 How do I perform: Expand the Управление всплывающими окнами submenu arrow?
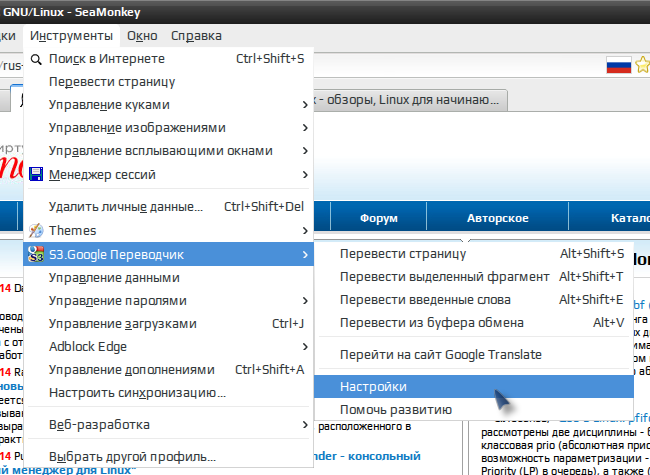305,151
